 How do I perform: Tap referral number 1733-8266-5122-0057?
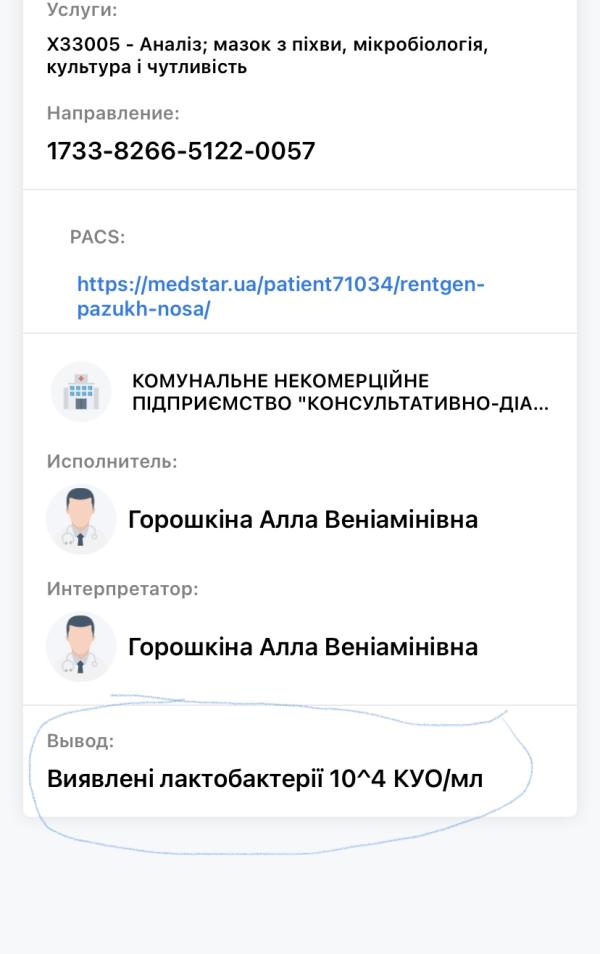(181, 151)
